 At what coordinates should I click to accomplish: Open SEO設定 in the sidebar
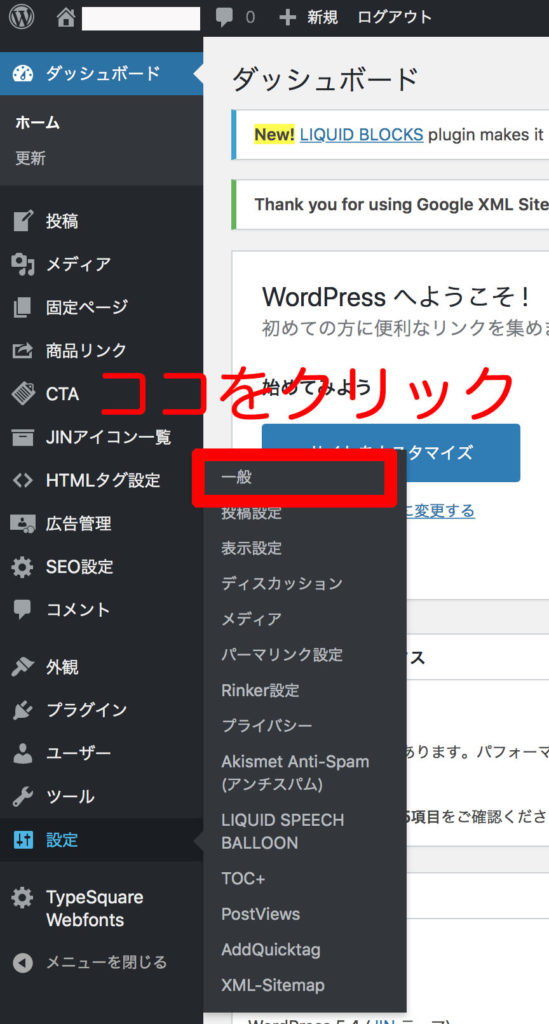[x=80, y=567]
